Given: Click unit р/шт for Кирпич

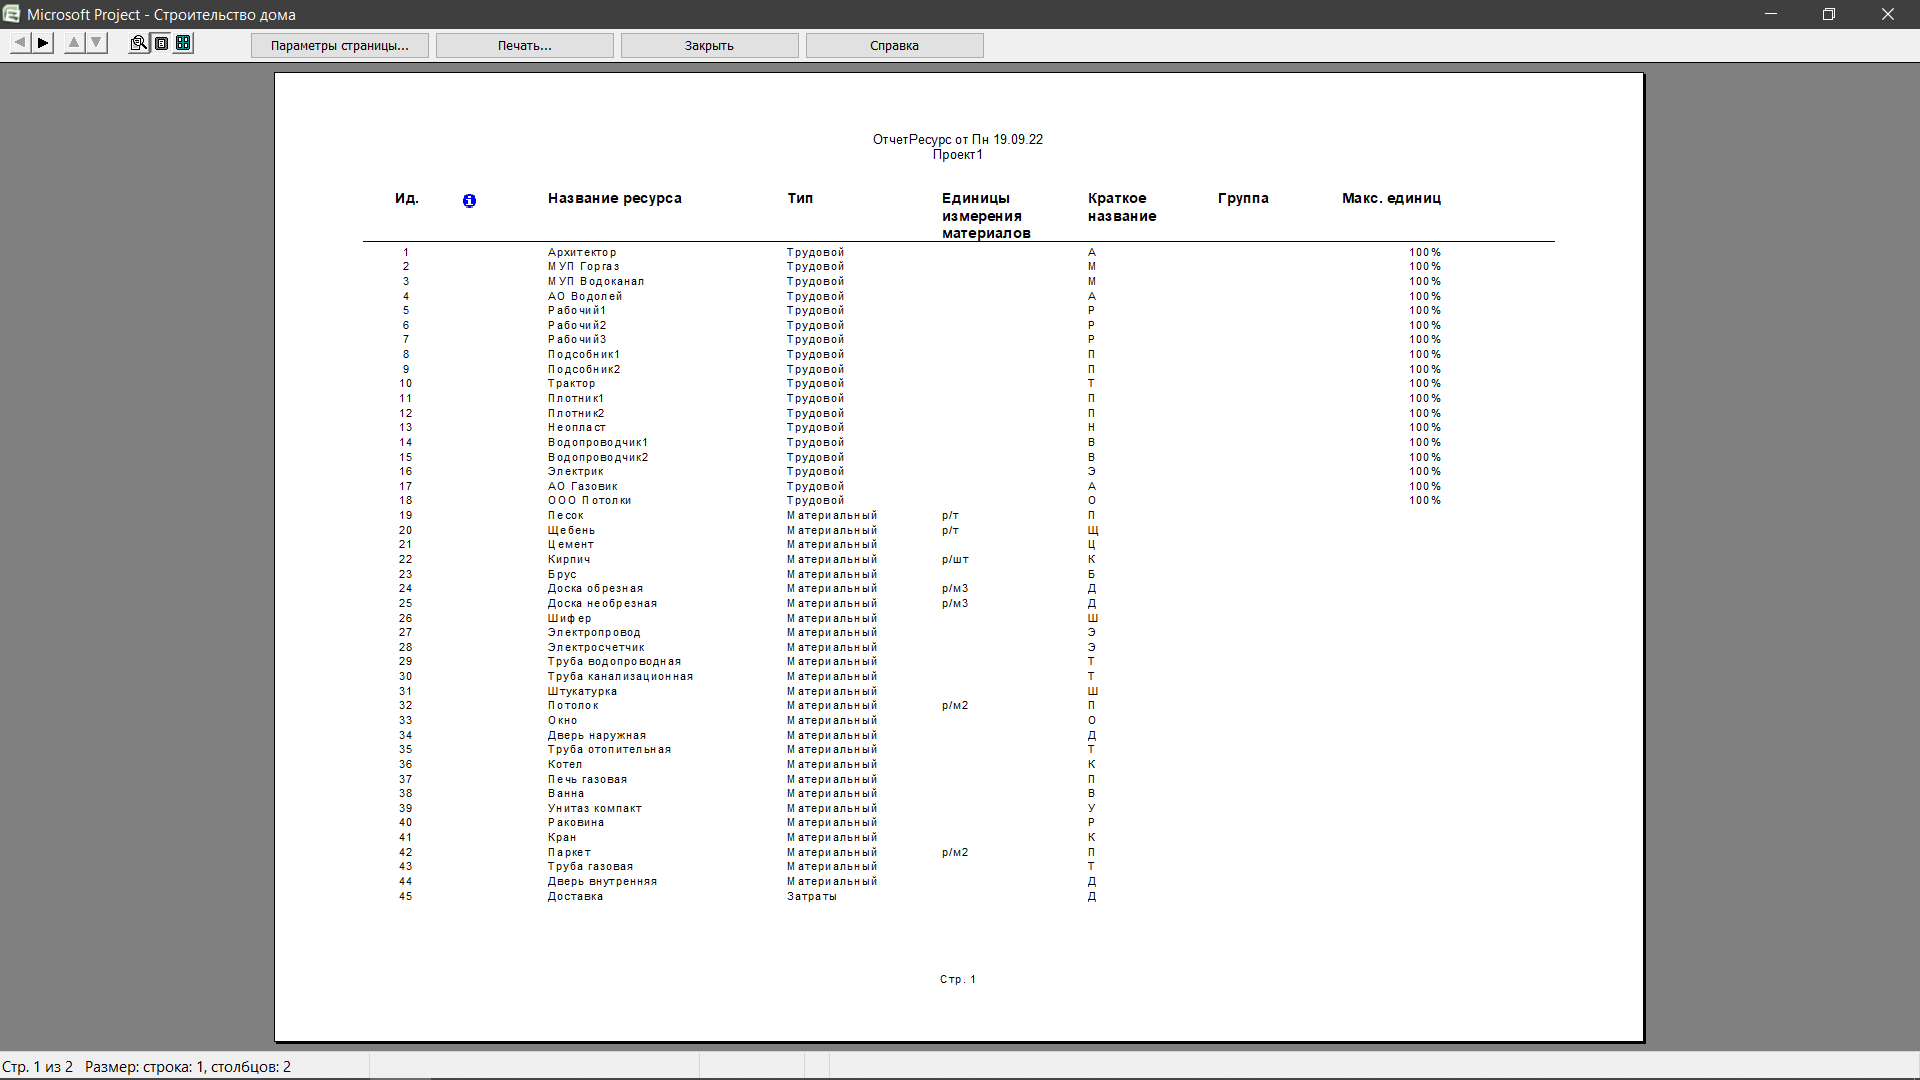Looking at the screenshot, I should click(955, 560).
